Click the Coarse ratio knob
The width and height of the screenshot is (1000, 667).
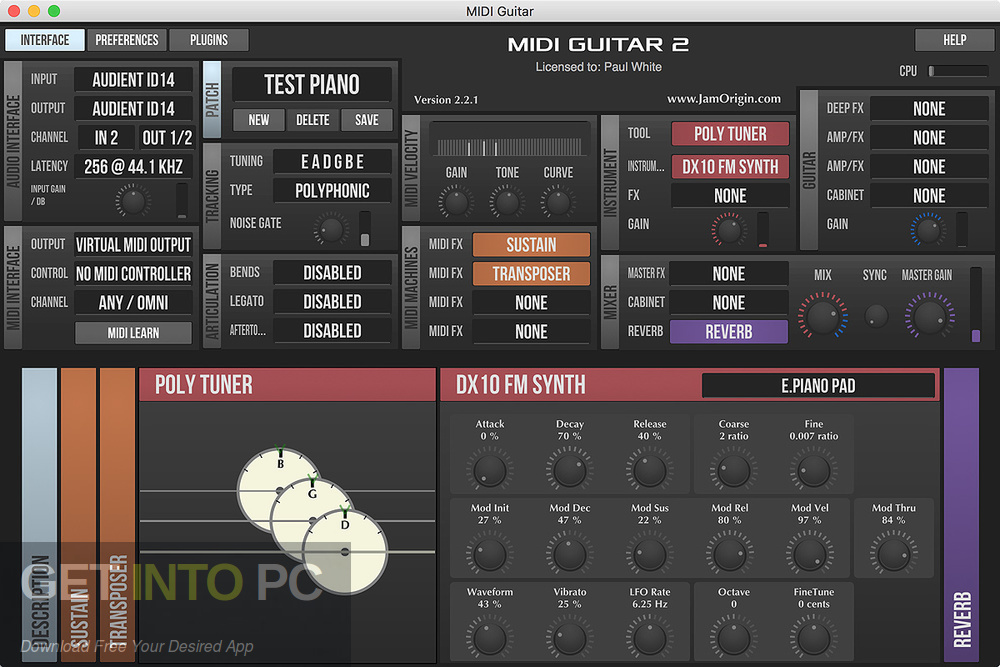pos(733,471)
